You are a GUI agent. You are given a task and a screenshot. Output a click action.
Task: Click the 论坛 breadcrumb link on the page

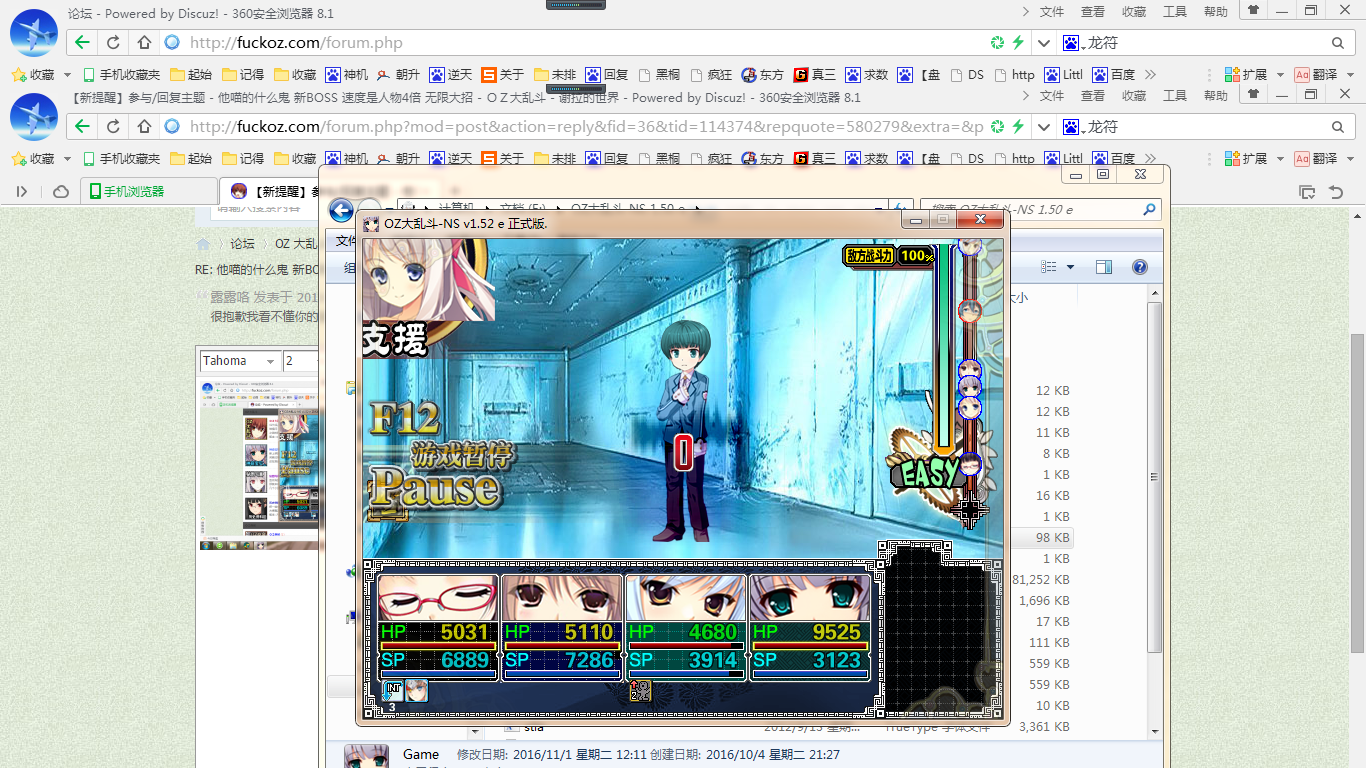pos(242,244)
